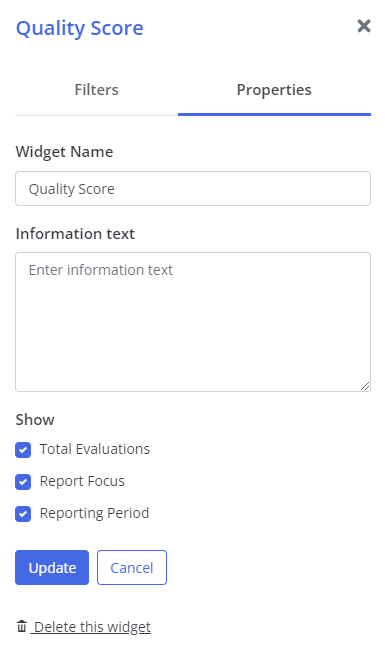Click the trash can icon

tap(22, 626)
